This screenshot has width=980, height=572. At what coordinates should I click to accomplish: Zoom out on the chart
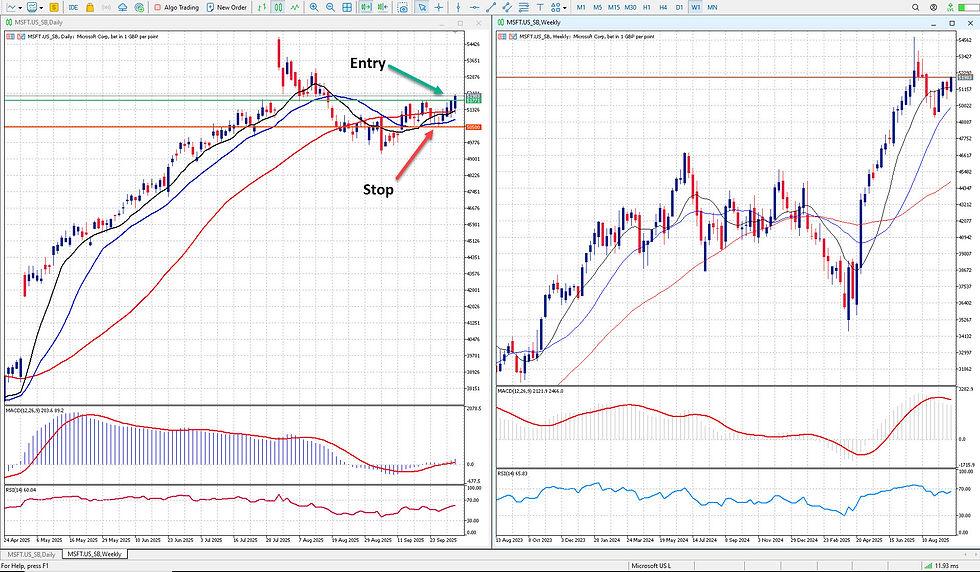pyautogui.click(x=330, y=8)
